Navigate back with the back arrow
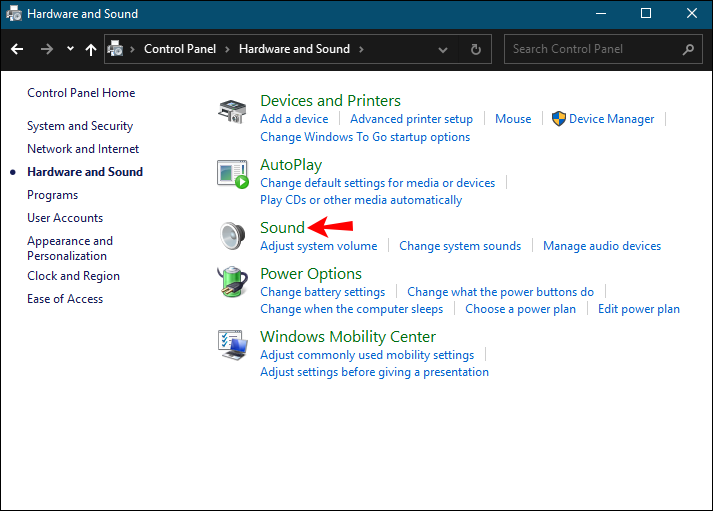 point(17,49)
